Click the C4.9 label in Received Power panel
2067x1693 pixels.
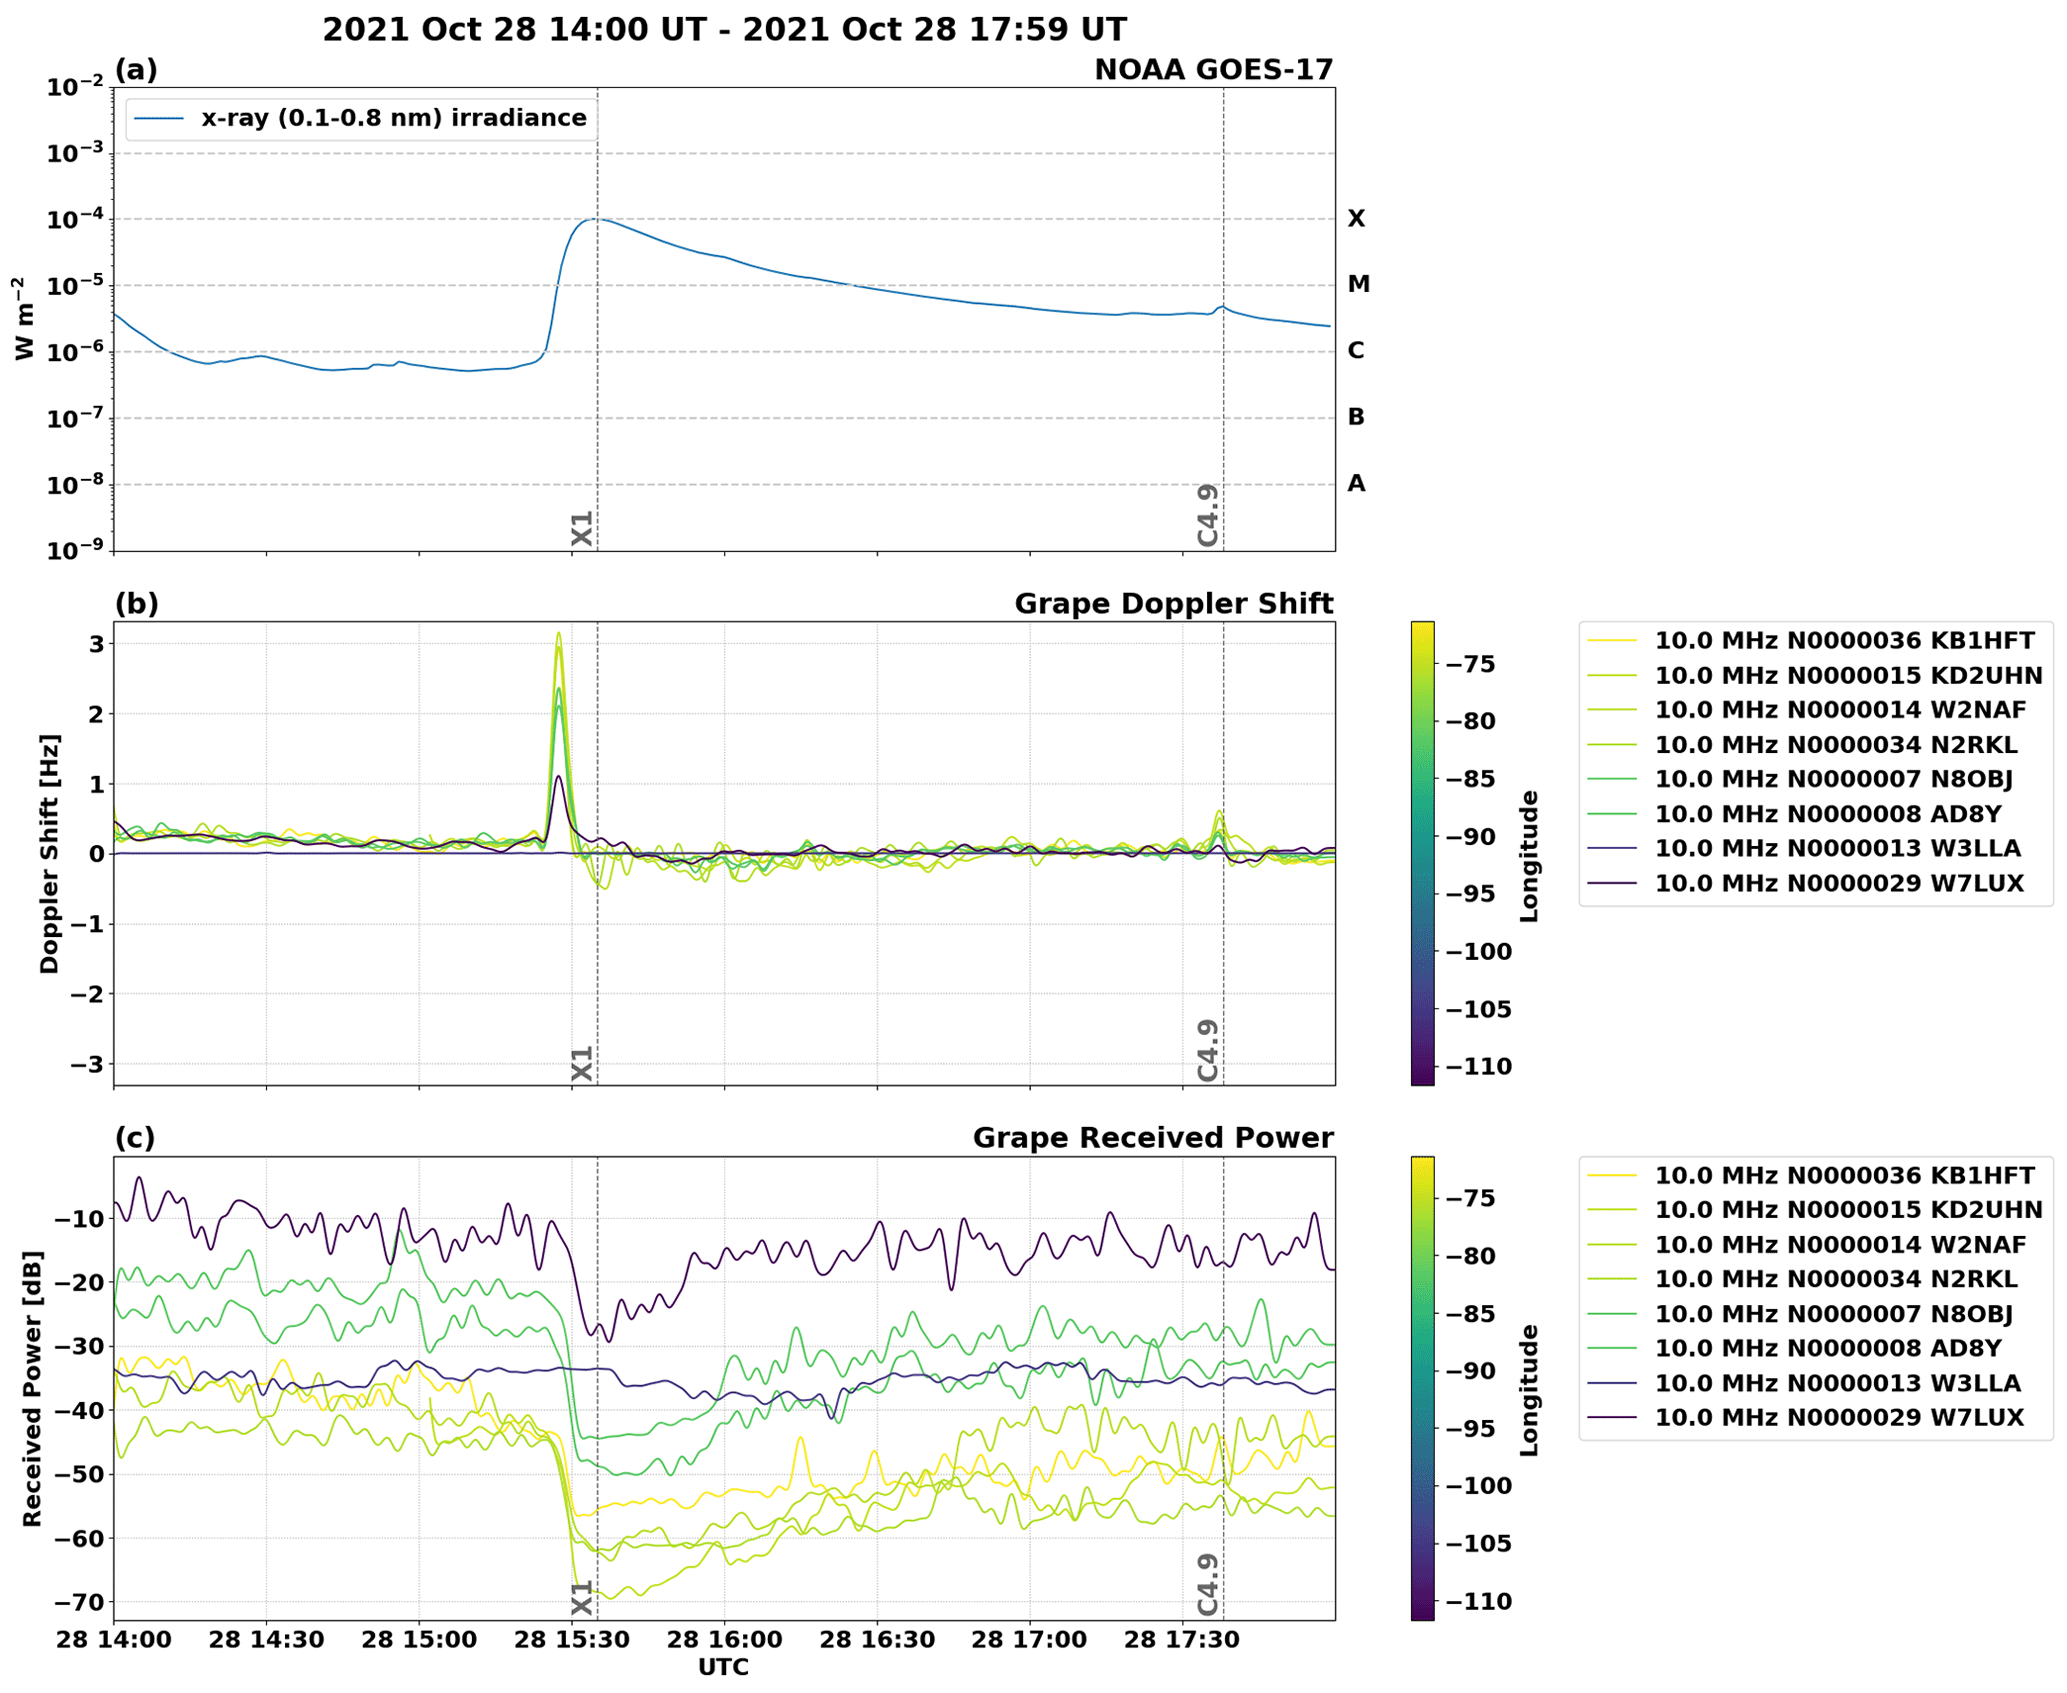pos(1207,1584)
